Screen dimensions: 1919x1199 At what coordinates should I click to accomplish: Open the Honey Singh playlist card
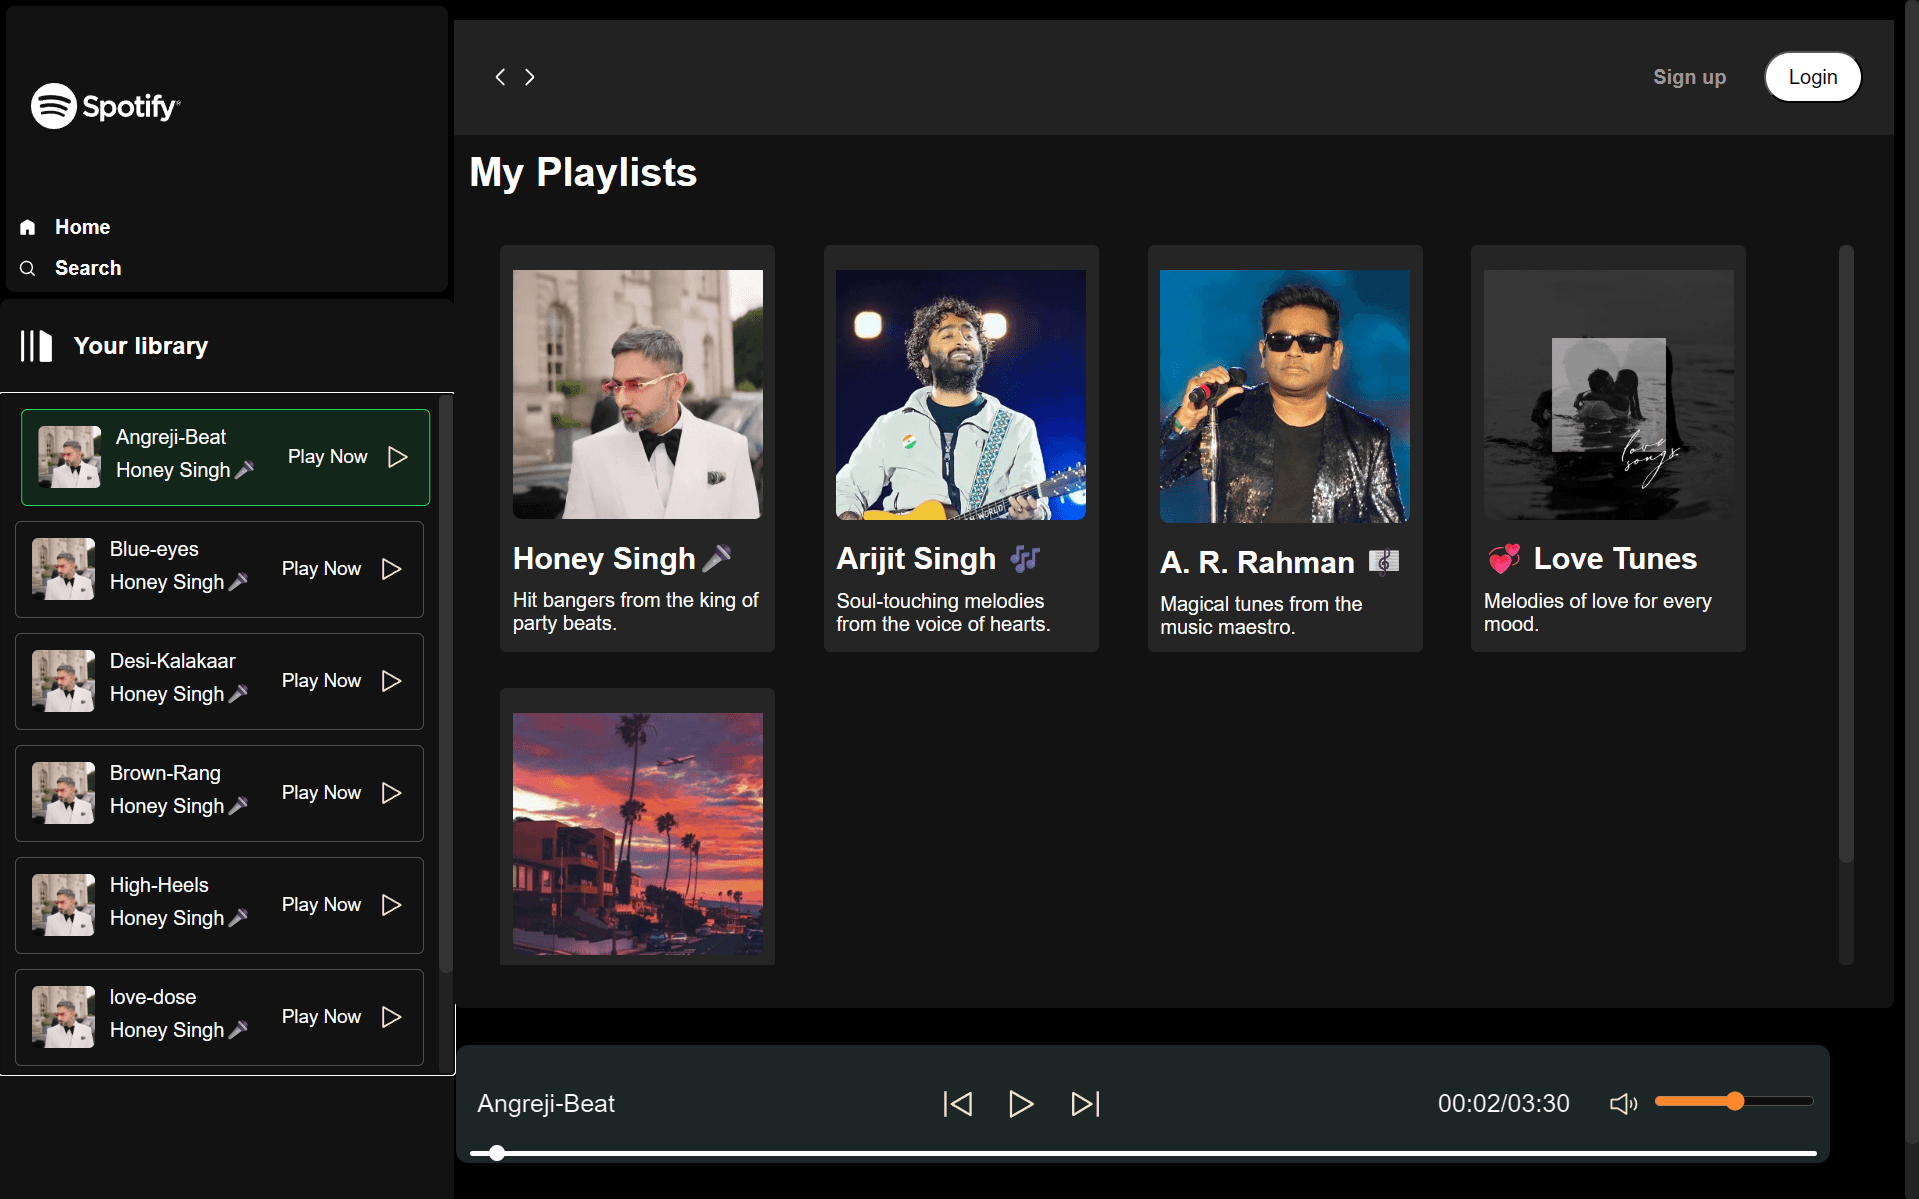pyautogui.click(x=637, y=447)
